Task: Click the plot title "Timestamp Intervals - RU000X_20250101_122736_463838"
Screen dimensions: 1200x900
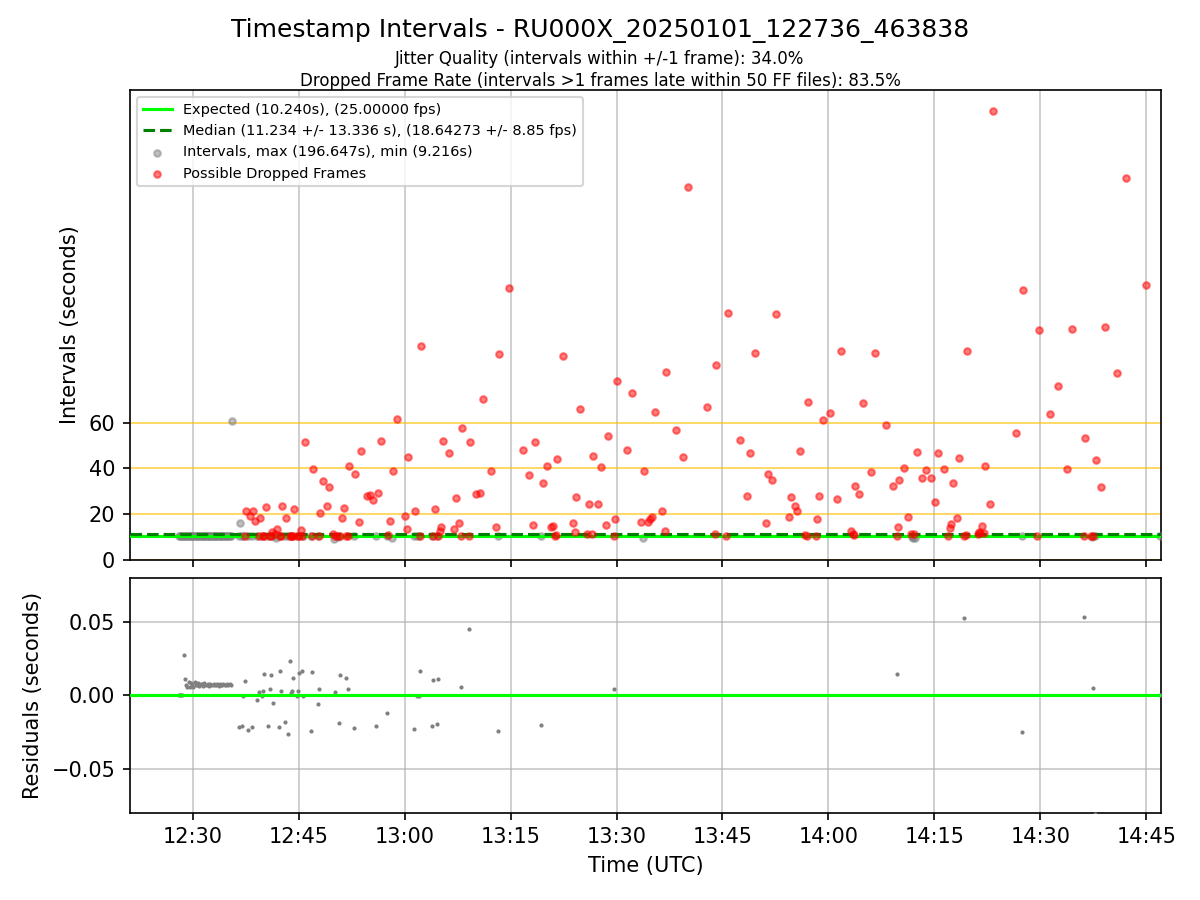Action: [600, 29]
